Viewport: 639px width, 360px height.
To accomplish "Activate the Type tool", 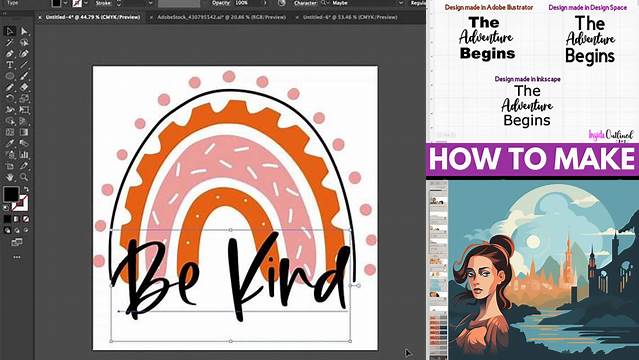I will click(x=10, y=64).
